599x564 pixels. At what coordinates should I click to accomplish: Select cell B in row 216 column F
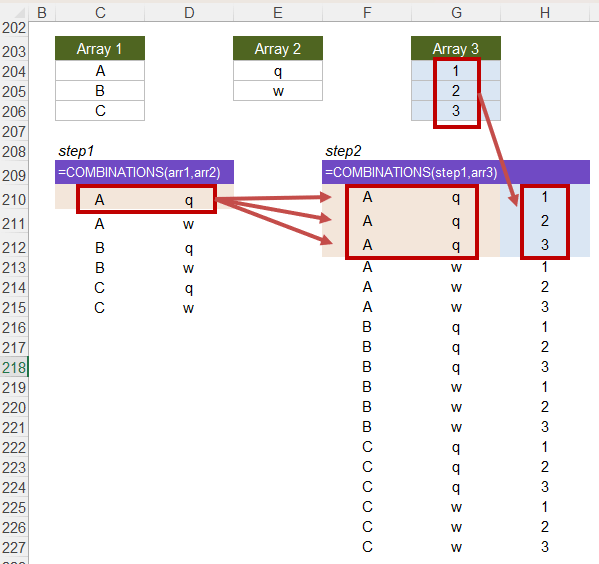point(367,327)
